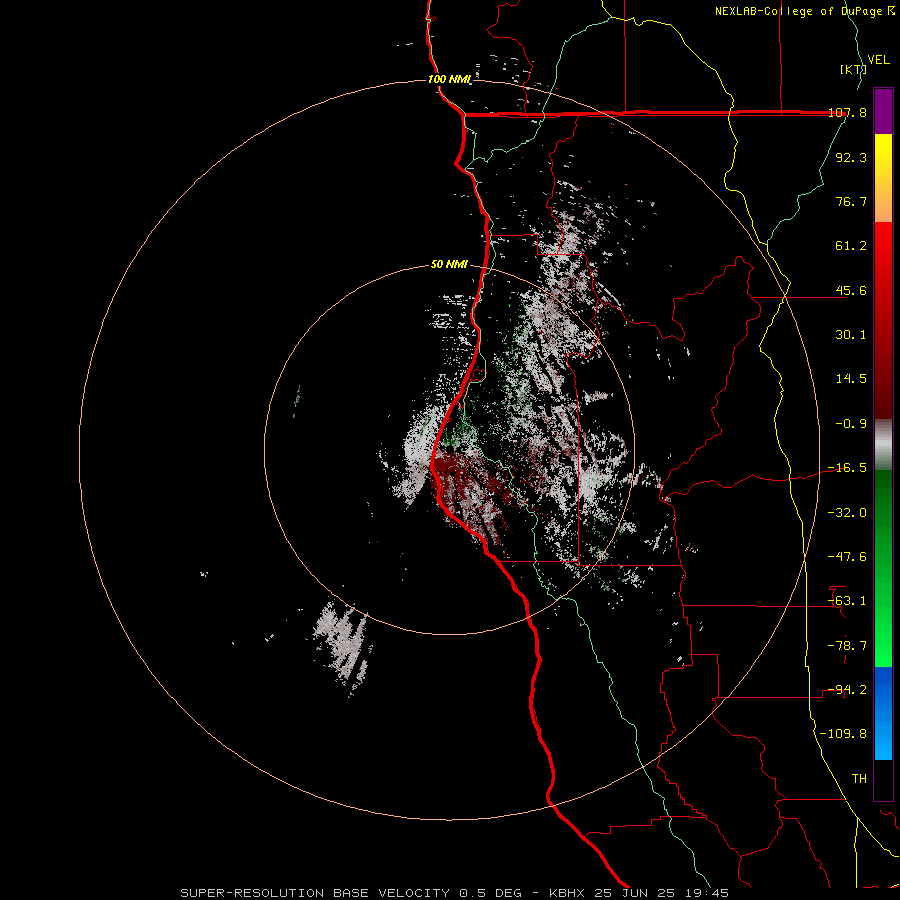Pick the dark TH segment of color bar
The height and width of the screenshot is (900, 900).
click(883, 779)
